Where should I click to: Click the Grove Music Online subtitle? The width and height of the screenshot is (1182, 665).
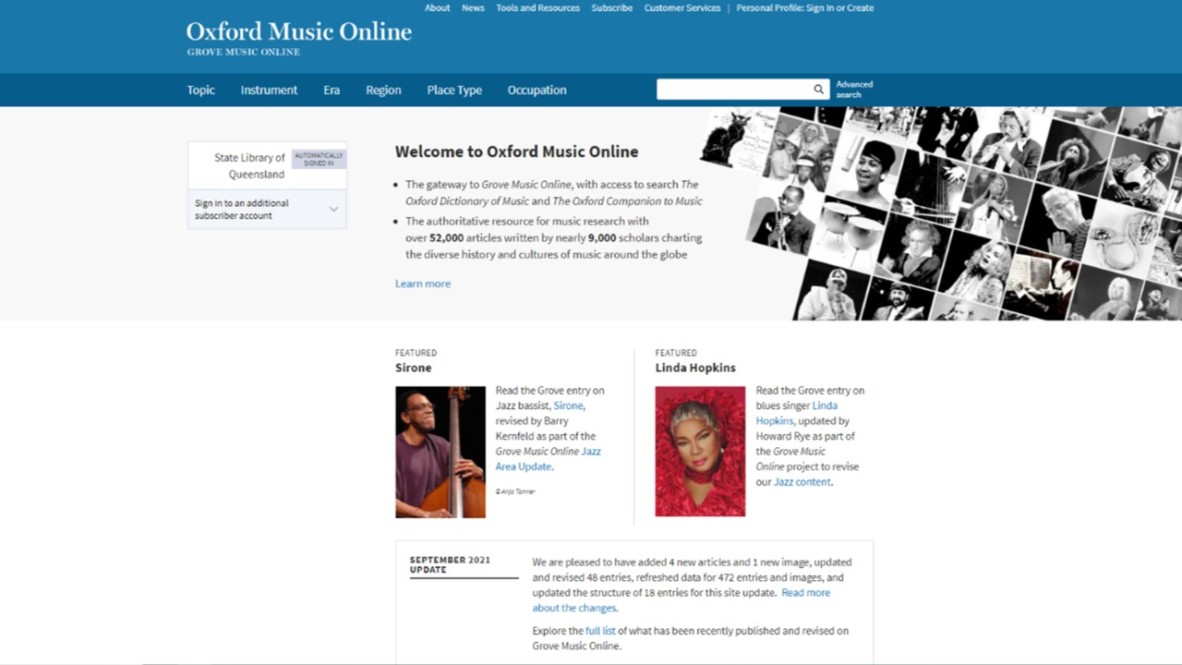point(243,52)
